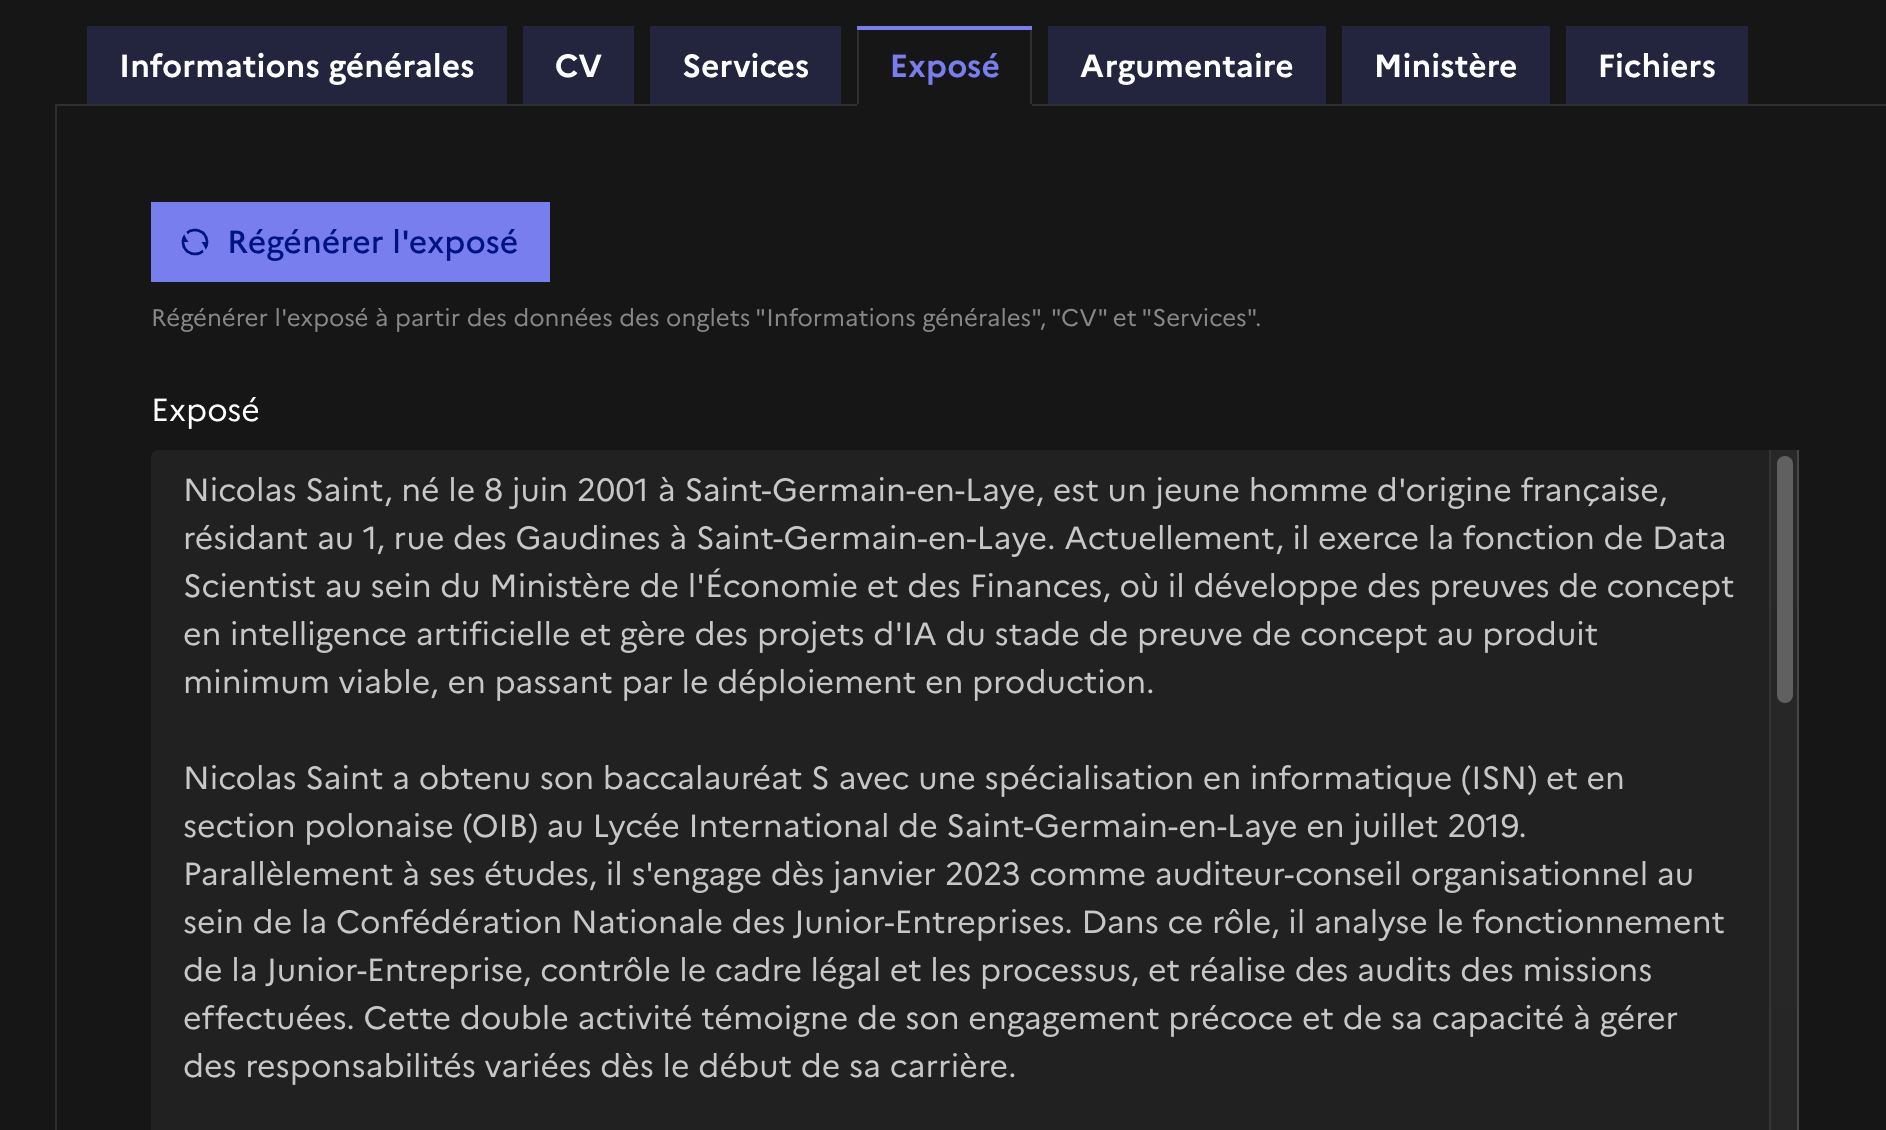Switch to the CV tab
The image size is (1886, 1130).
pyautogui.click(x=578, y=66)
